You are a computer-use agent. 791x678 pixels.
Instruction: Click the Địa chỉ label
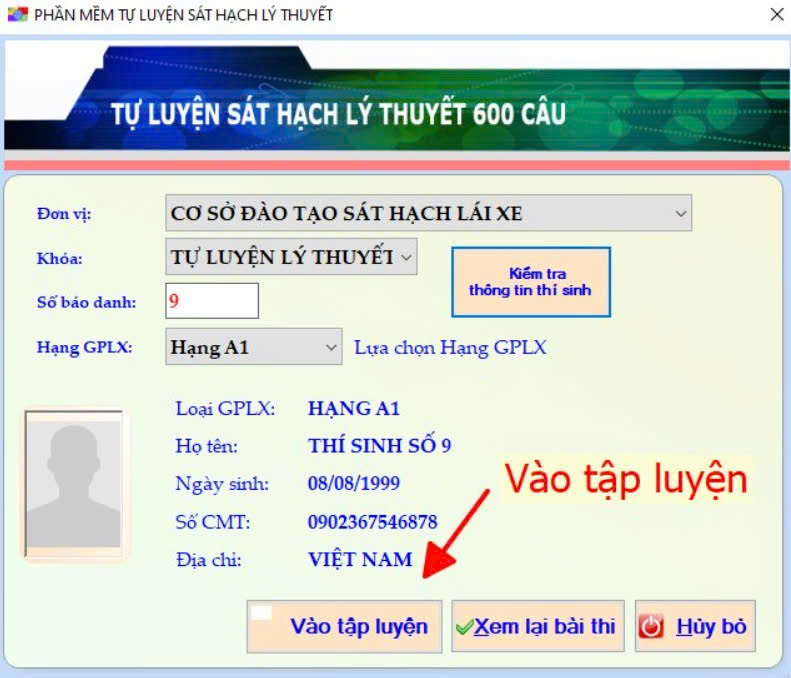click(208, 559)
